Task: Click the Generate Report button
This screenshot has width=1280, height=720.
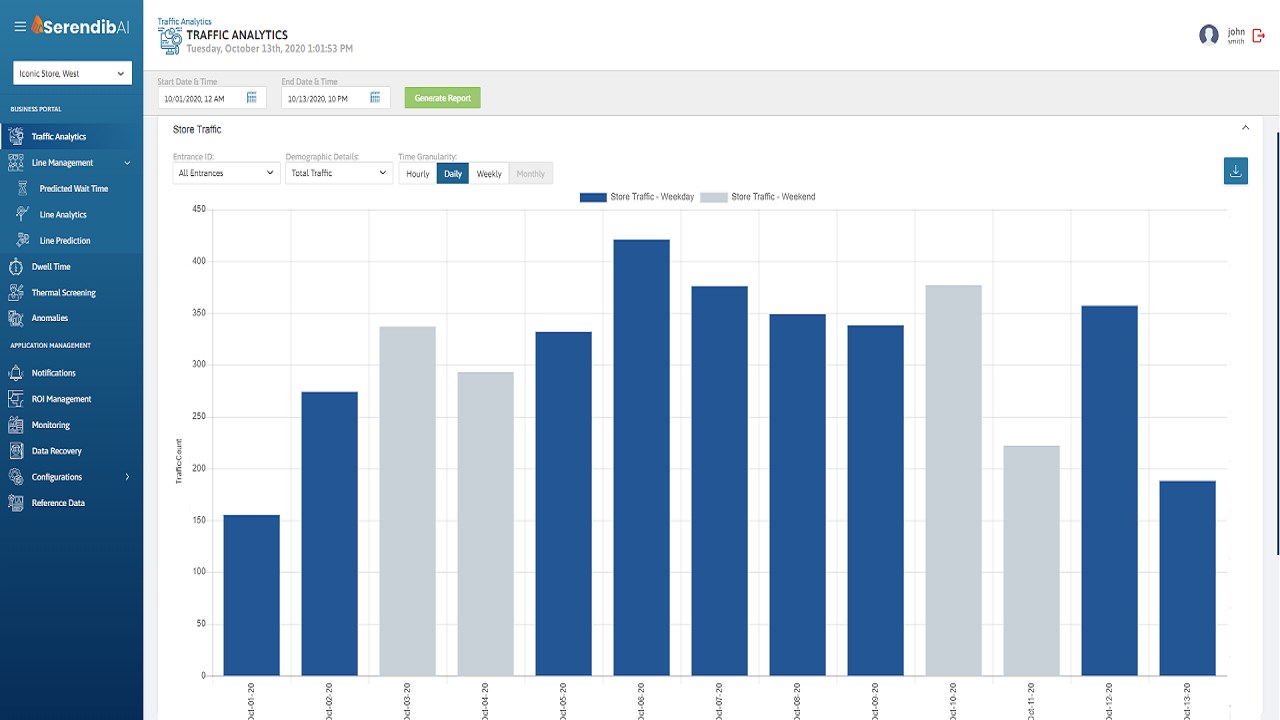Action: [x=443, y=98]
